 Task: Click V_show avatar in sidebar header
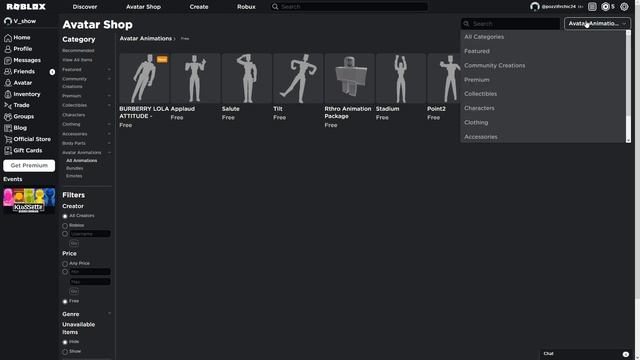coord(8,21)
